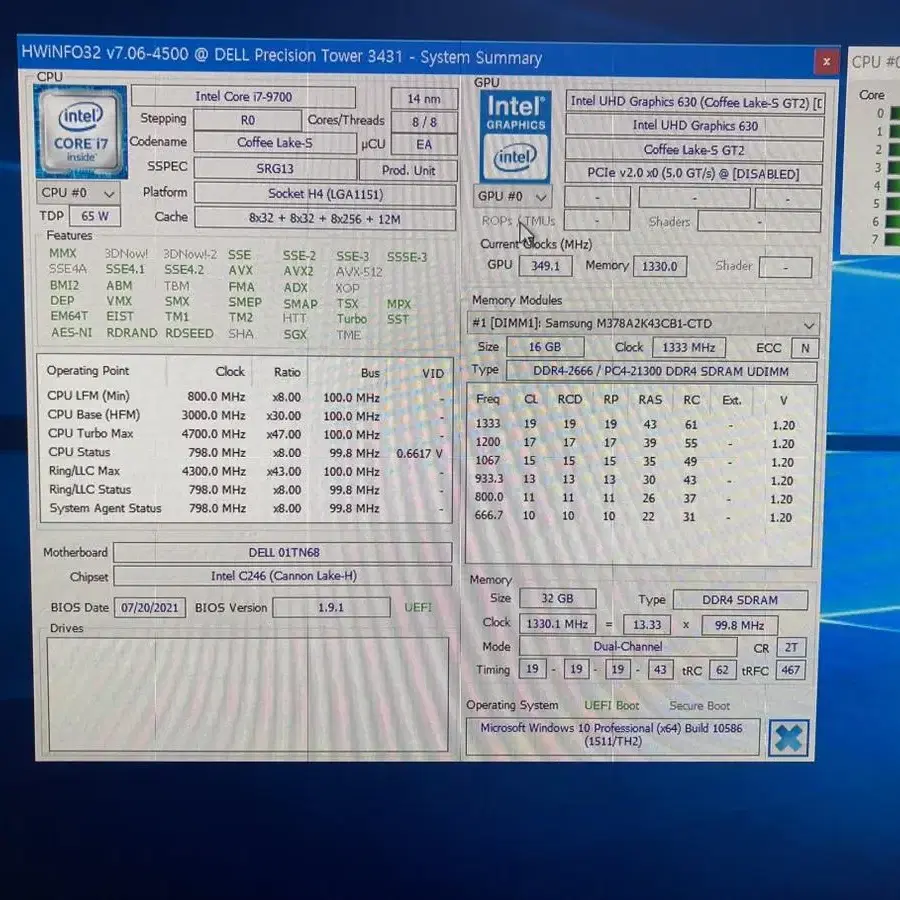Click the Intel Core i7-9700 name field

pos(243,96)
